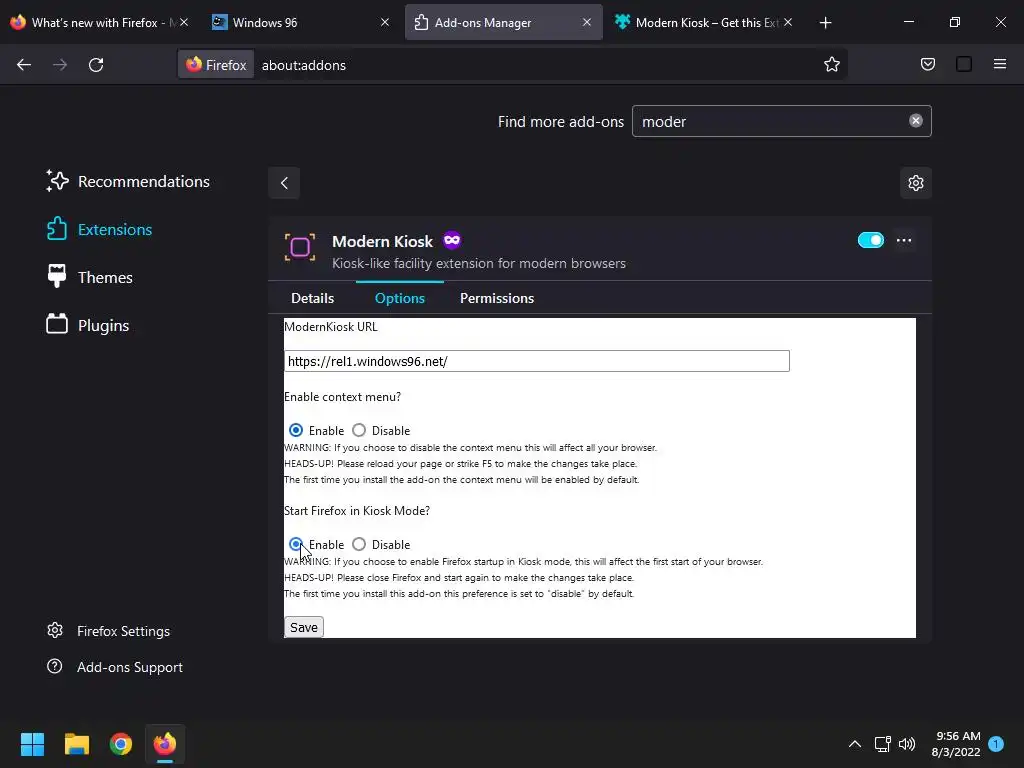The width and height of the screenshot is (1024, 768).
Task: Reload the current page
Action: [x=96, y=65]
